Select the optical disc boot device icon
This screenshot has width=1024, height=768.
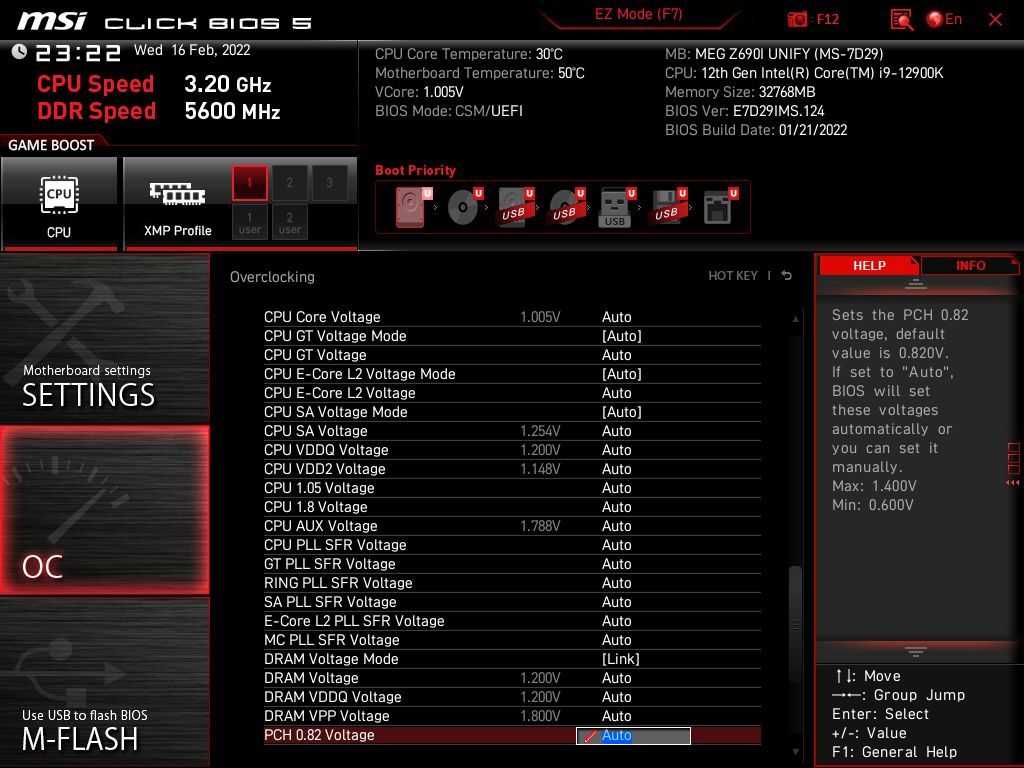[x=464, y=207]
